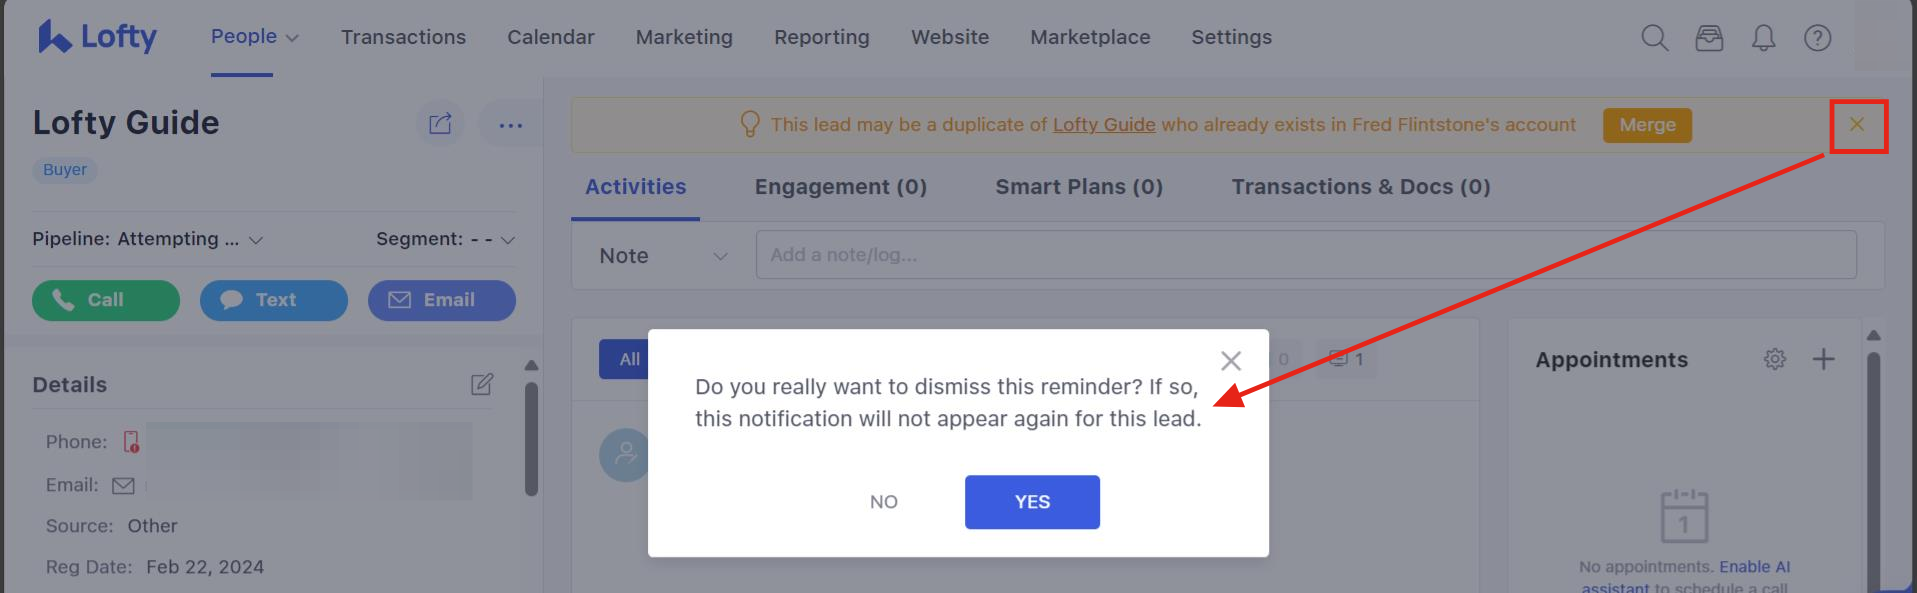Expand the Segment dropdown
Image resolution: width=1917 pixels, height=593 pixels.
coord(445,239)
